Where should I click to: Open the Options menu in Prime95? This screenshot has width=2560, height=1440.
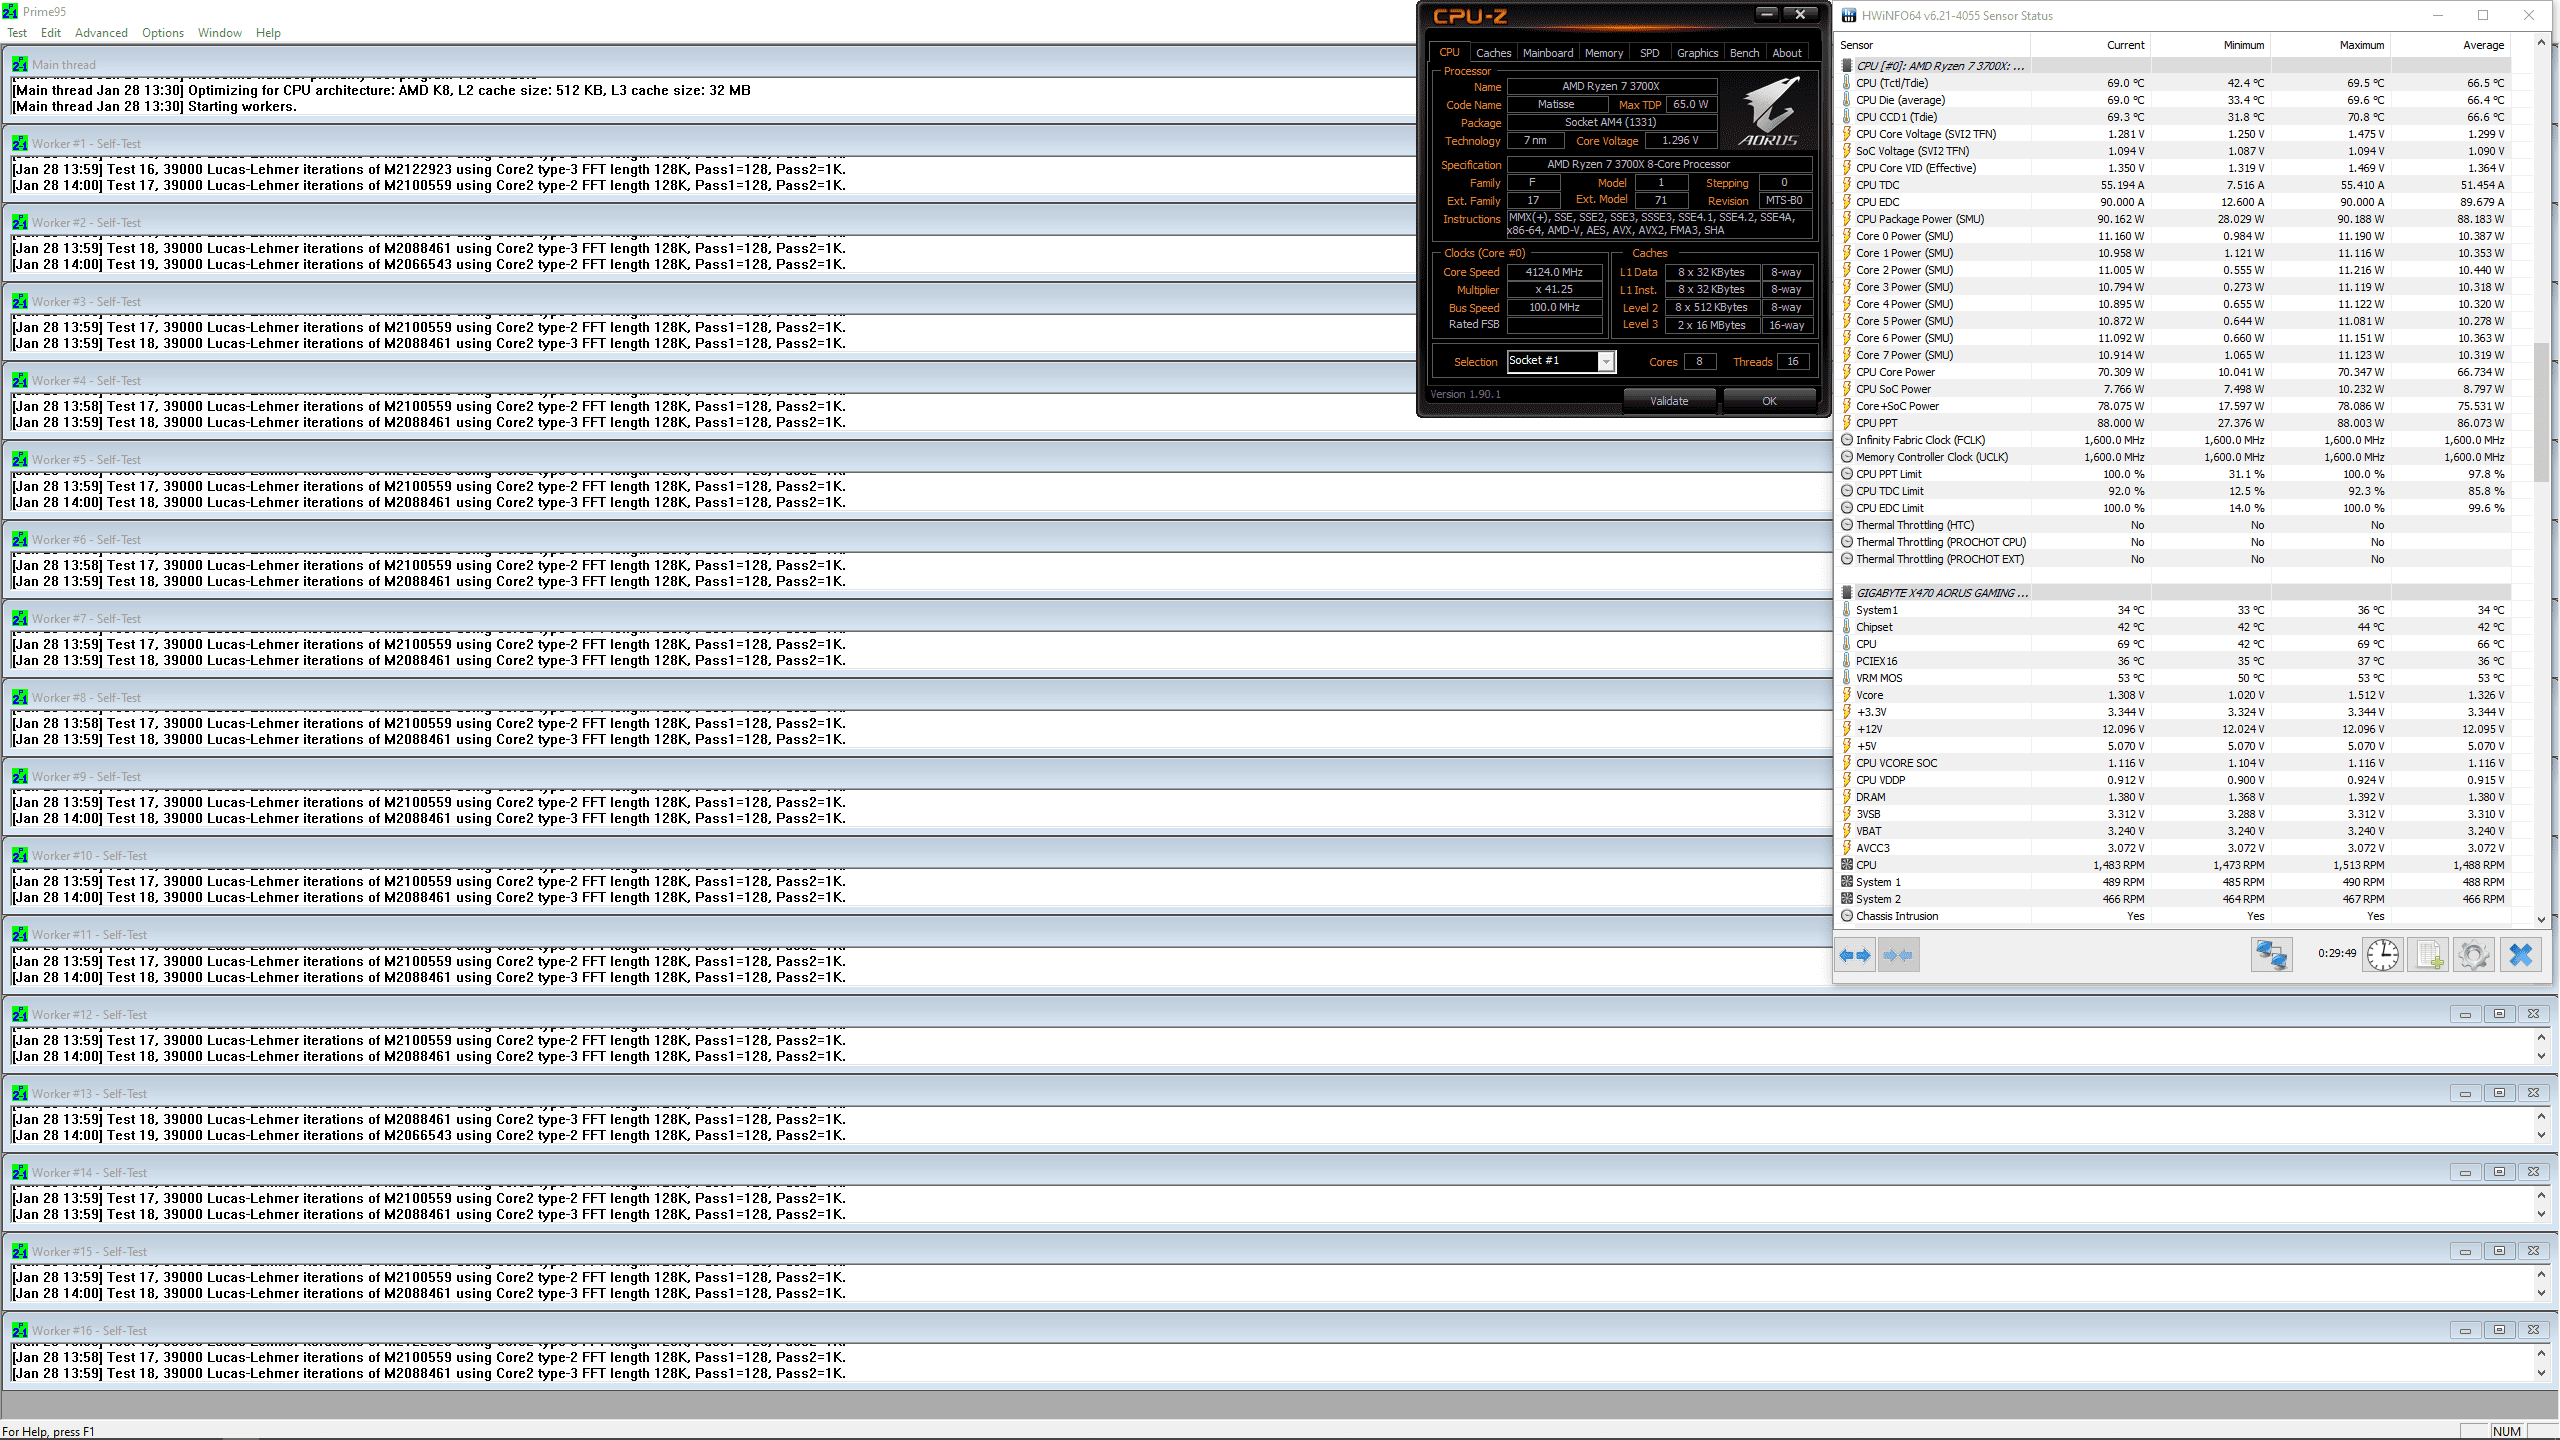(x=163, y=33)
